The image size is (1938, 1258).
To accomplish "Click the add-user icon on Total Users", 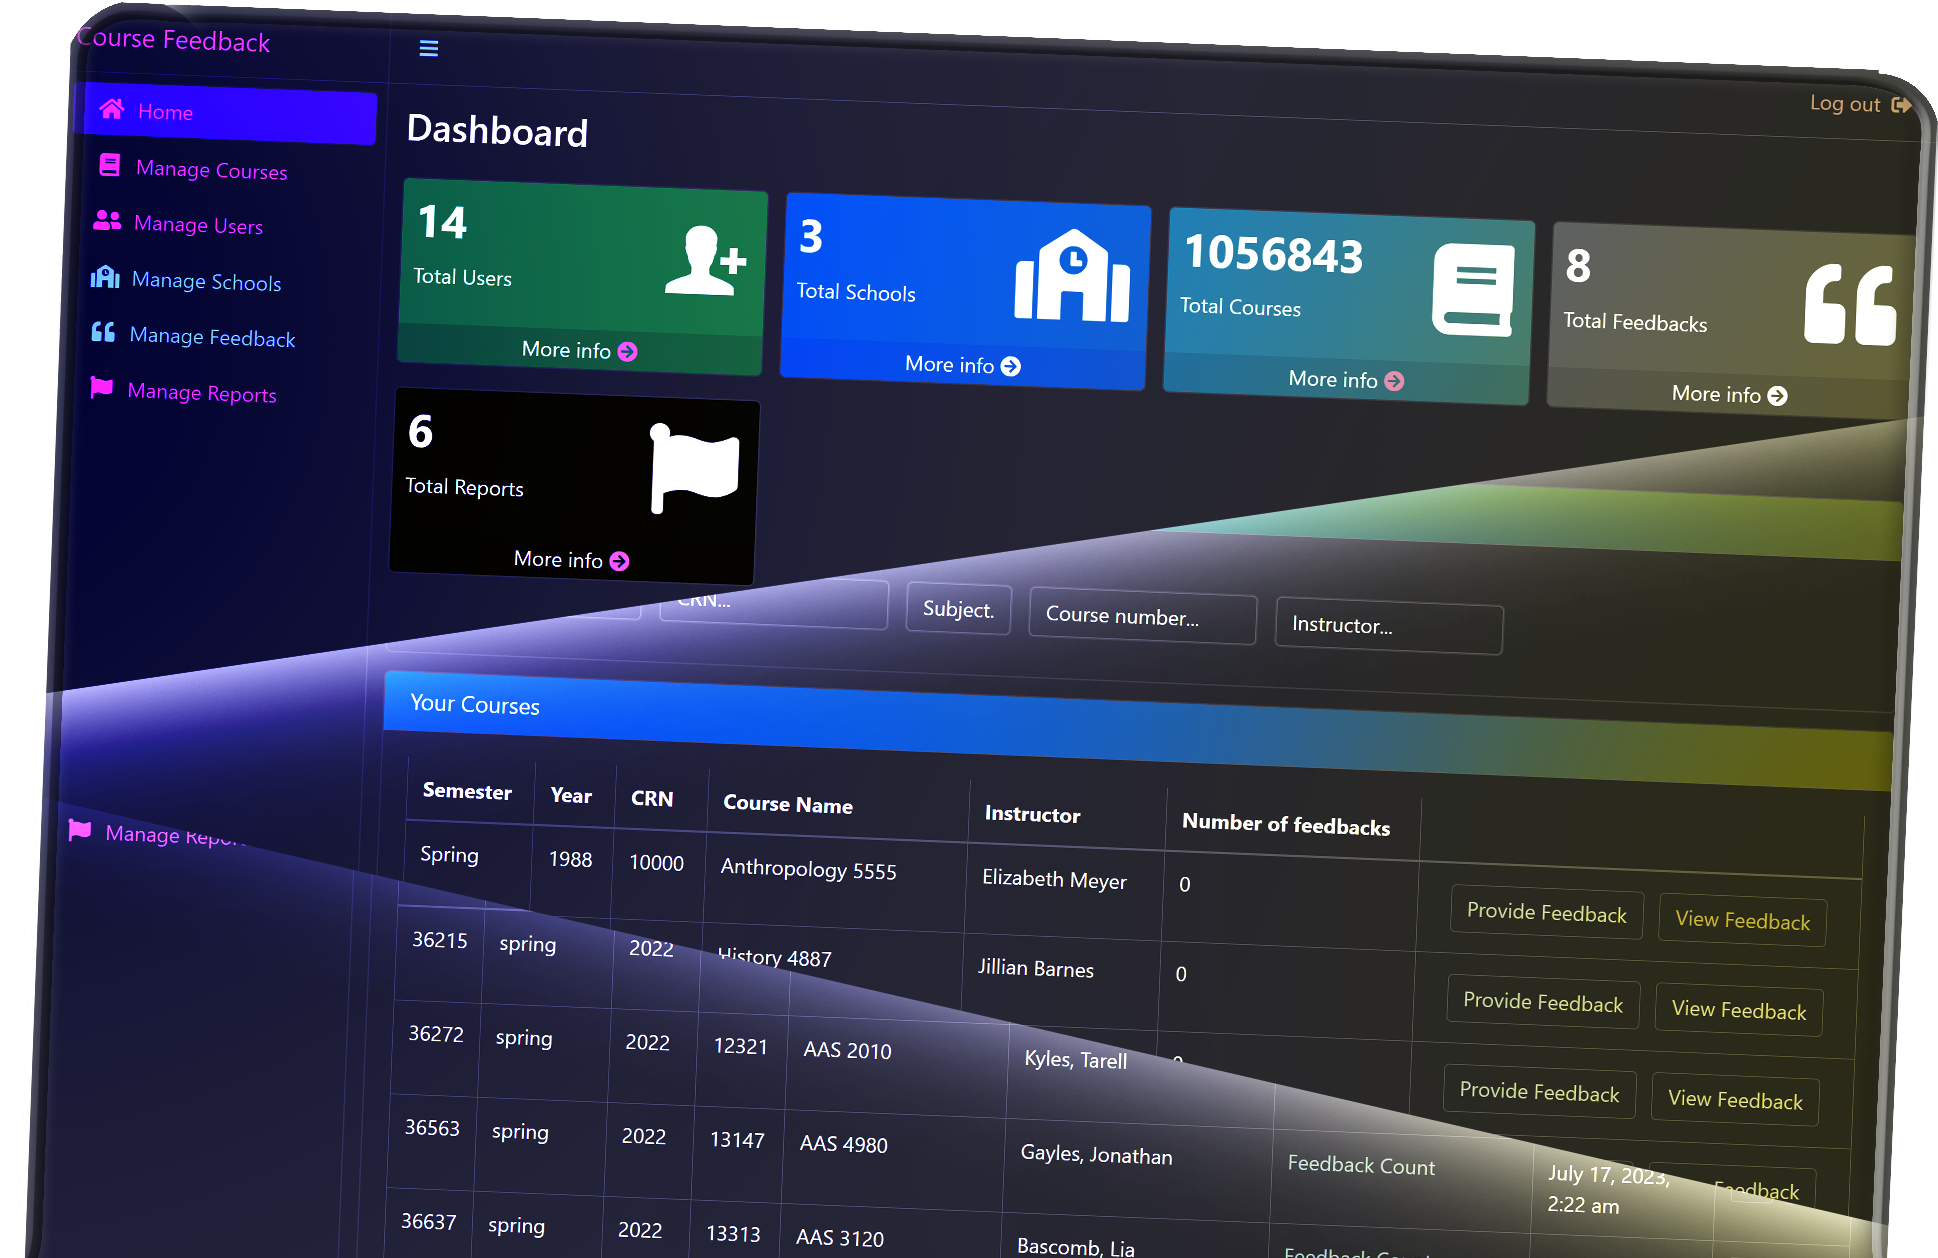I will pos(706,262).
